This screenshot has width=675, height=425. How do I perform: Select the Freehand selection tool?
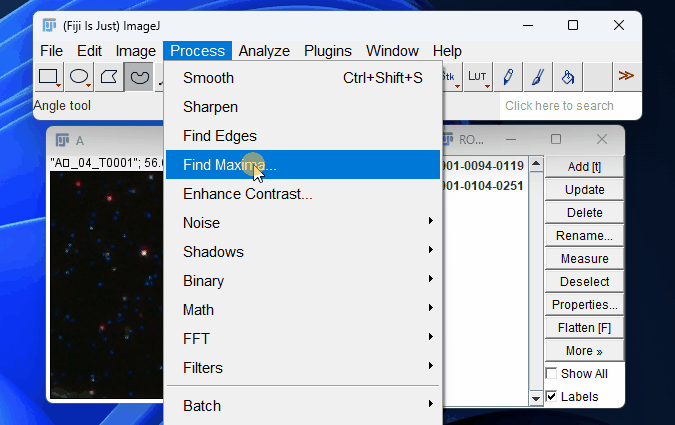[139, 76]
